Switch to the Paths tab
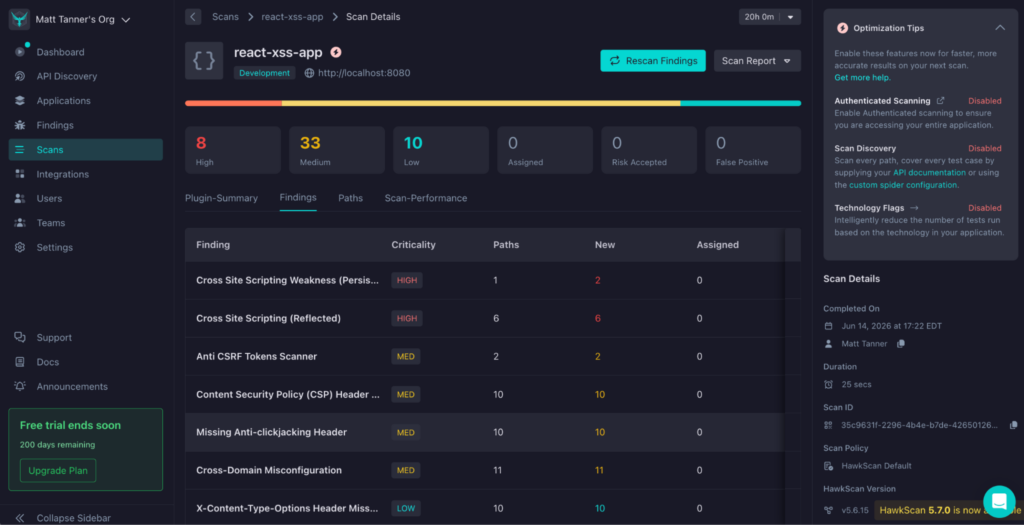 point(351,198)
